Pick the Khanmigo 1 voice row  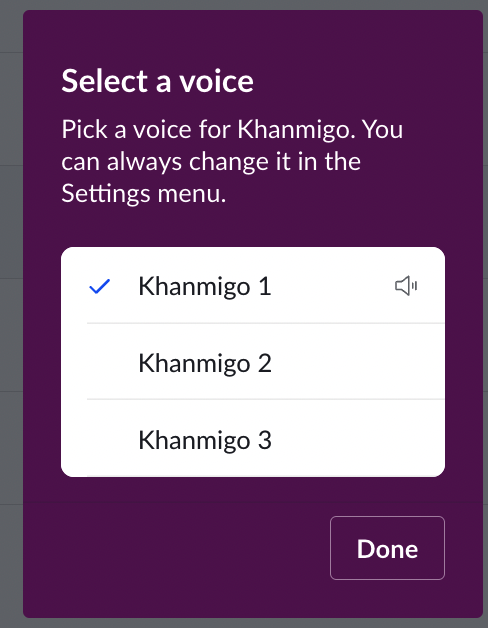point(253,285)
